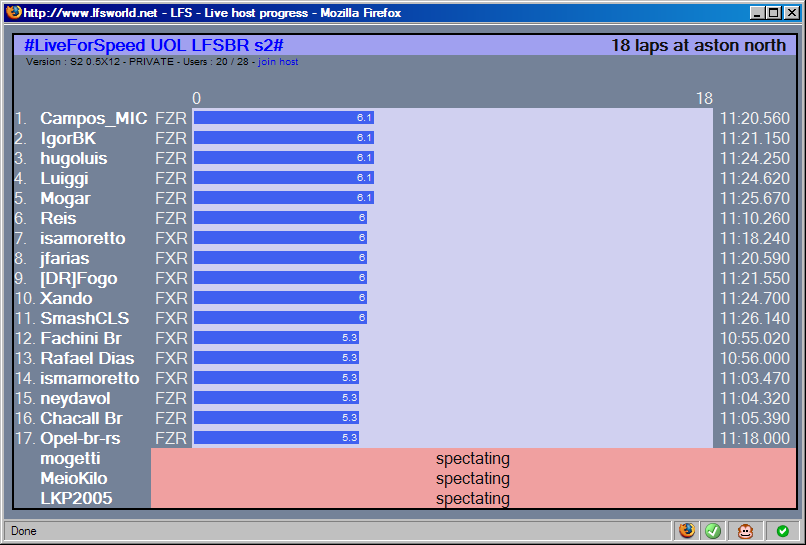Screen dimensions: 806x545
Task: Minimize the Firefox window
Action: click(x=757, y=13)
